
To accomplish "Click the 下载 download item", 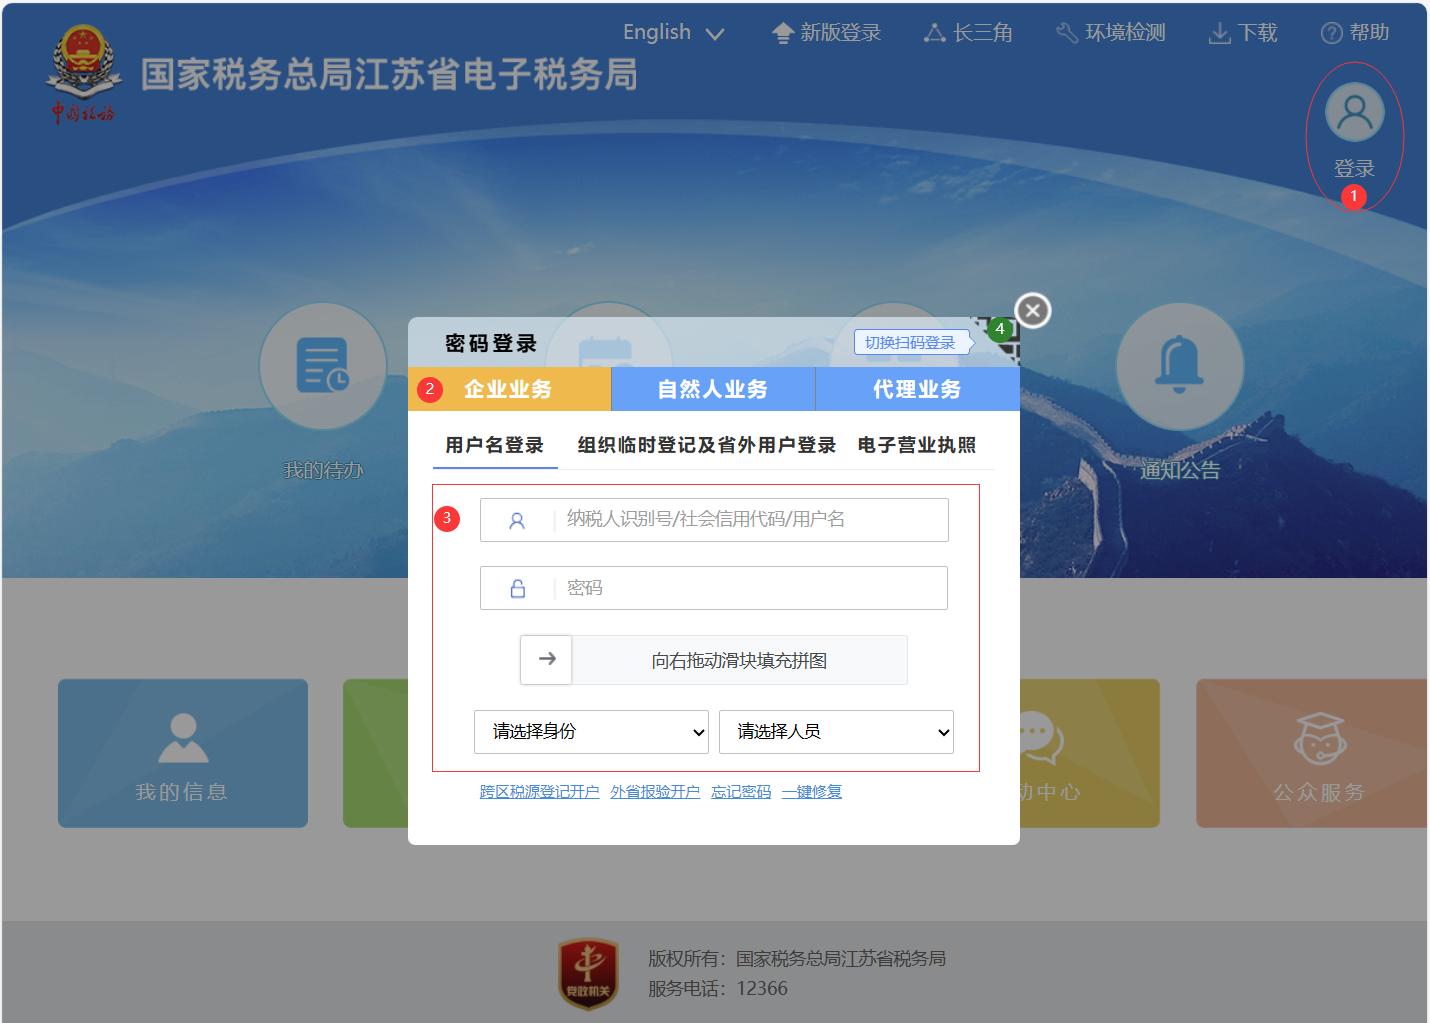I will click(1243, 33).
